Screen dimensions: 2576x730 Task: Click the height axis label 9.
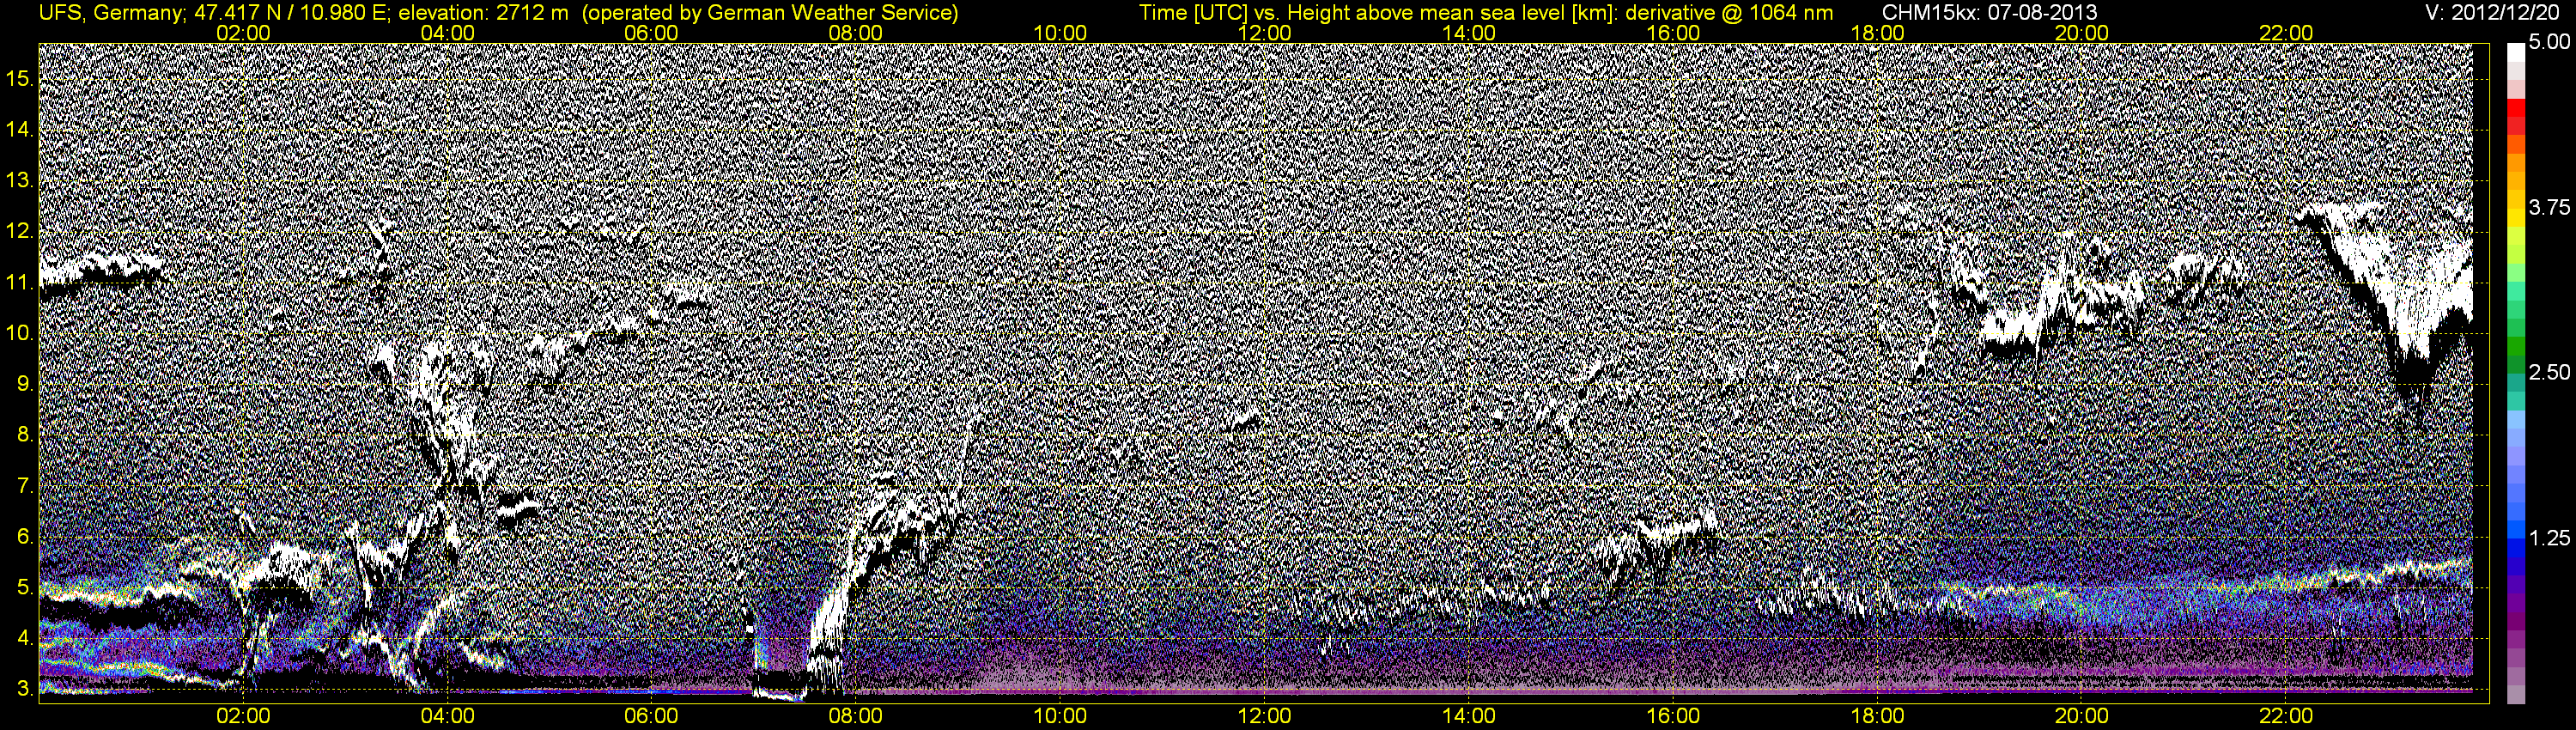[24, 384]
